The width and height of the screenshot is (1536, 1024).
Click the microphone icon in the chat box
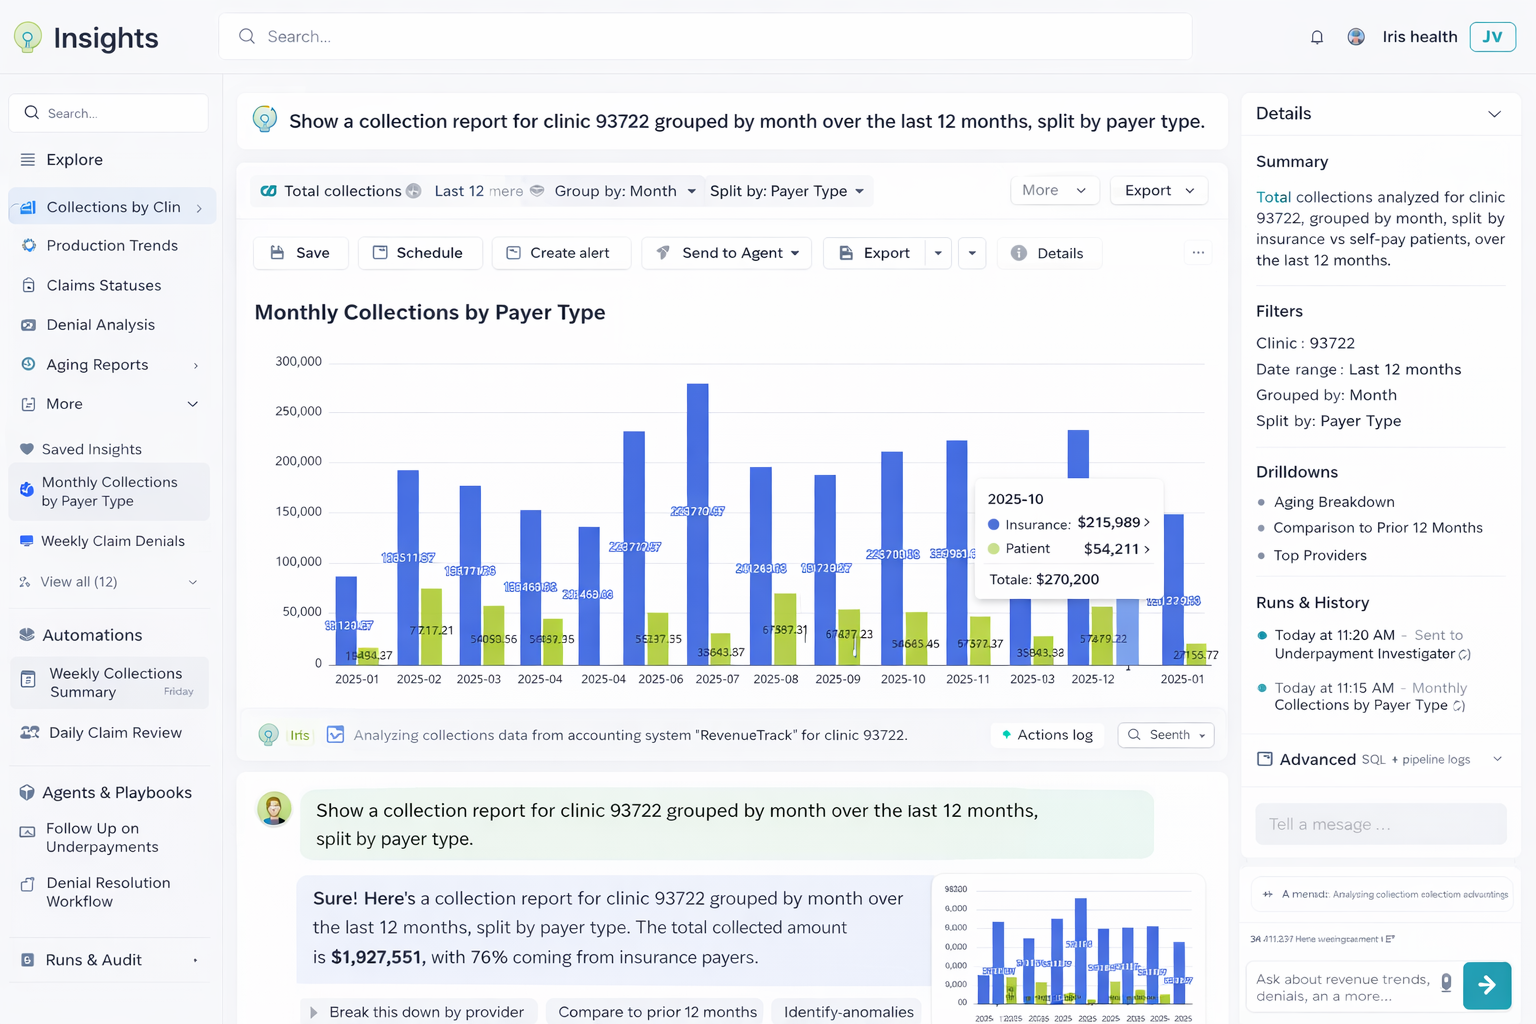(x=1445, y=982)
